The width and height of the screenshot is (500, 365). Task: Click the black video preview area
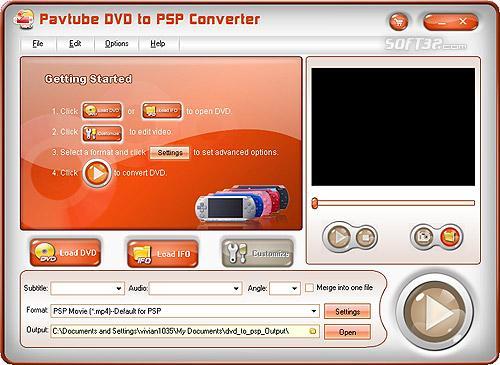[393, 127]
